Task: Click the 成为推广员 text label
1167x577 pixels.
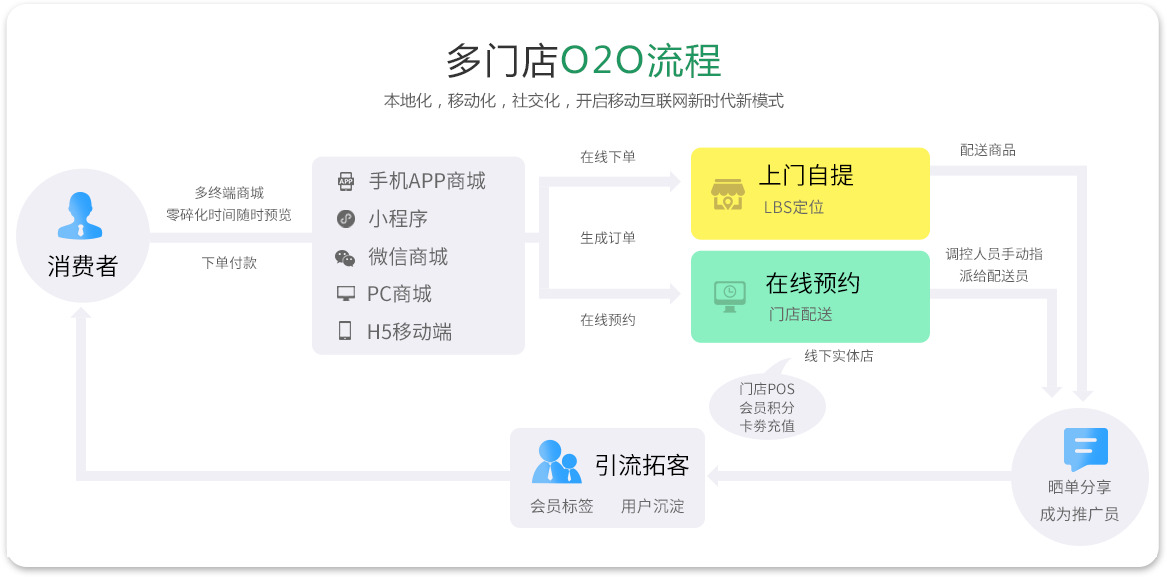Action: tap(1081, 513)
